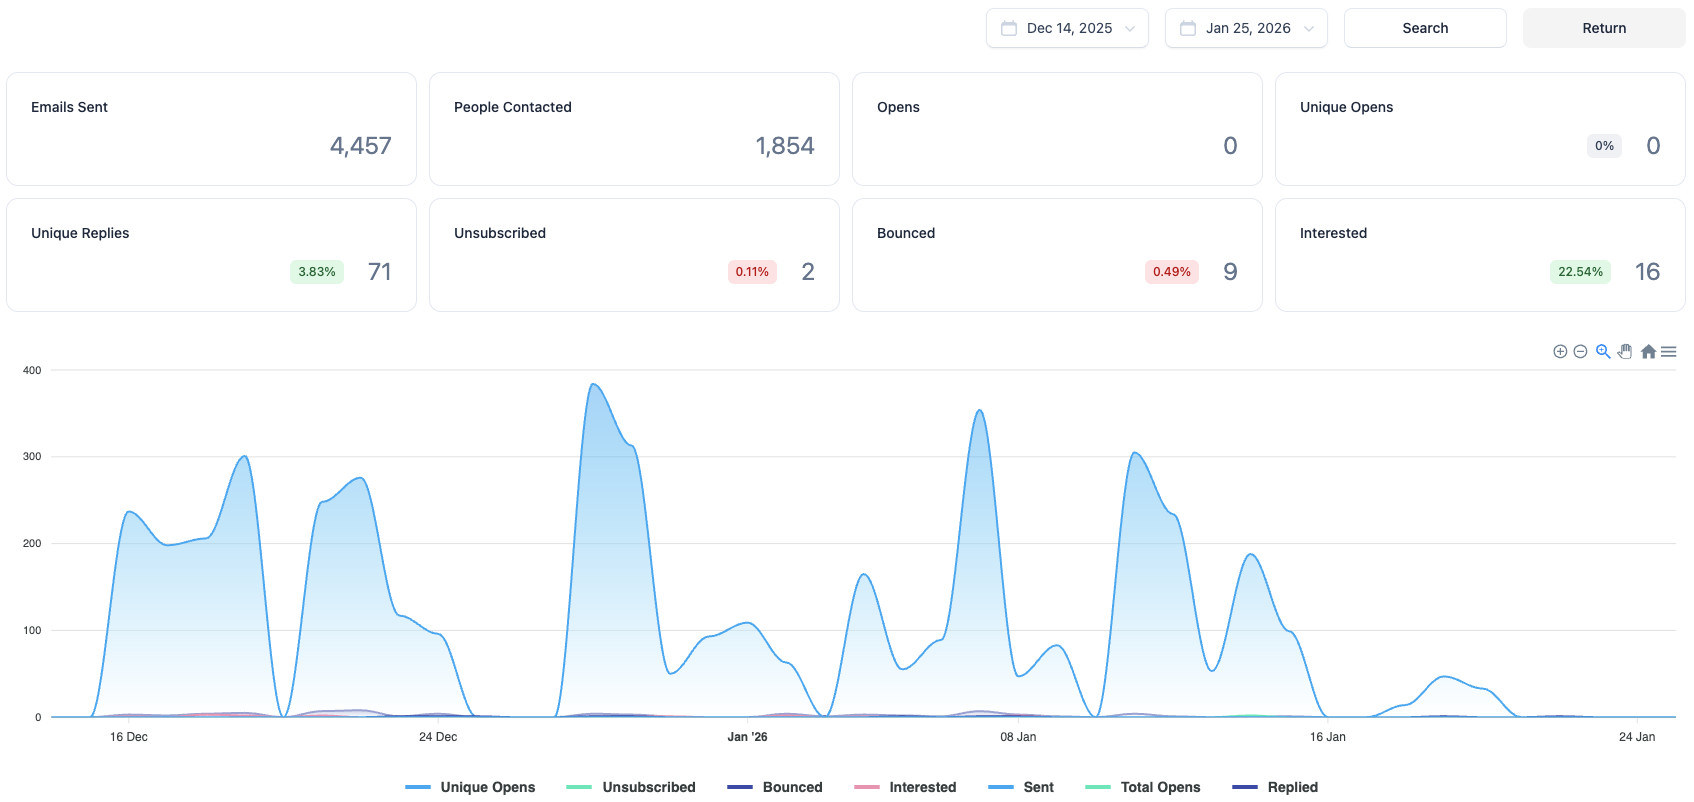1694x802 pixels.
Task: Click the Opens card title
Action: [x=898, y=107]
